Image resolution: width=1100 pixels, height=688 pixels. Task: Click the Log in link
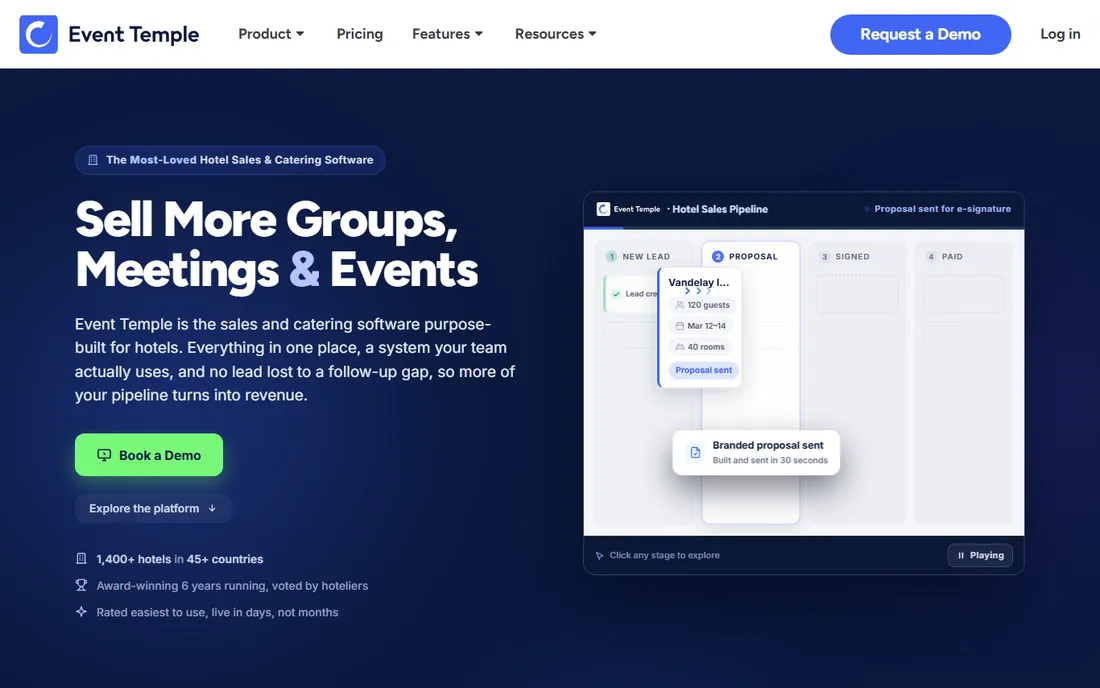(x=1060, y=34)
